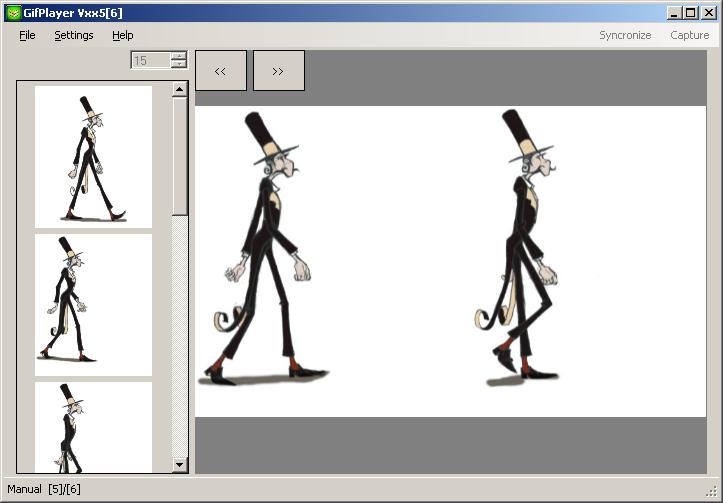Close the GifPlayer window

coord(709,13)
